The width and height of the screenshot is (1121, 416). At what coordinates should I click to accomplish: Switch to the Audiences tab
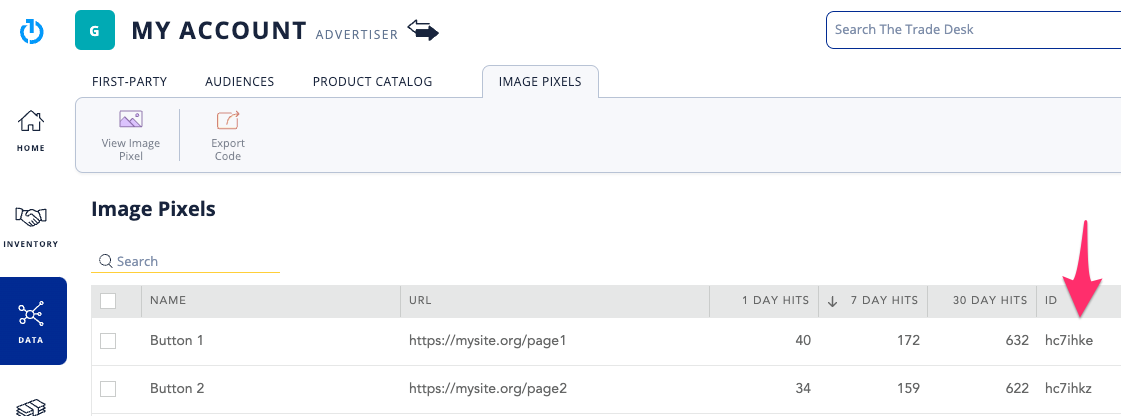[239, 82]
